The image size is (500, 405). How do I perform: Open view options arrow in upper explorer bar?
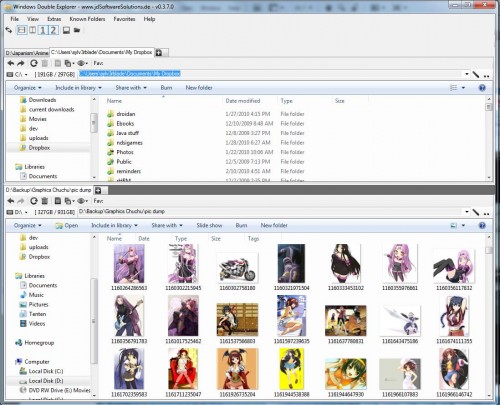click(463, 88)
